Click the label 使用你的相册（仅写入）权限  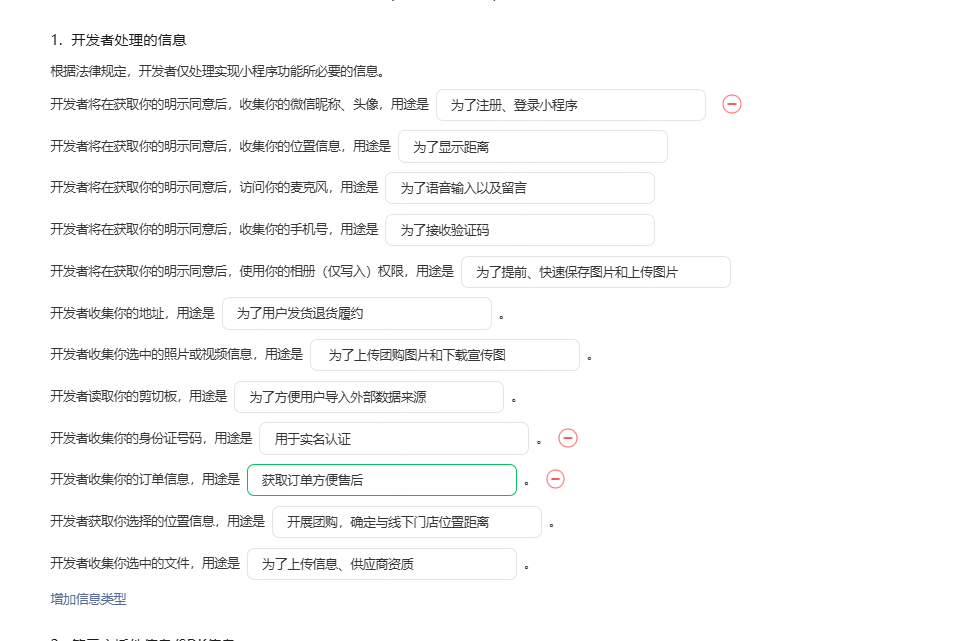321,271
